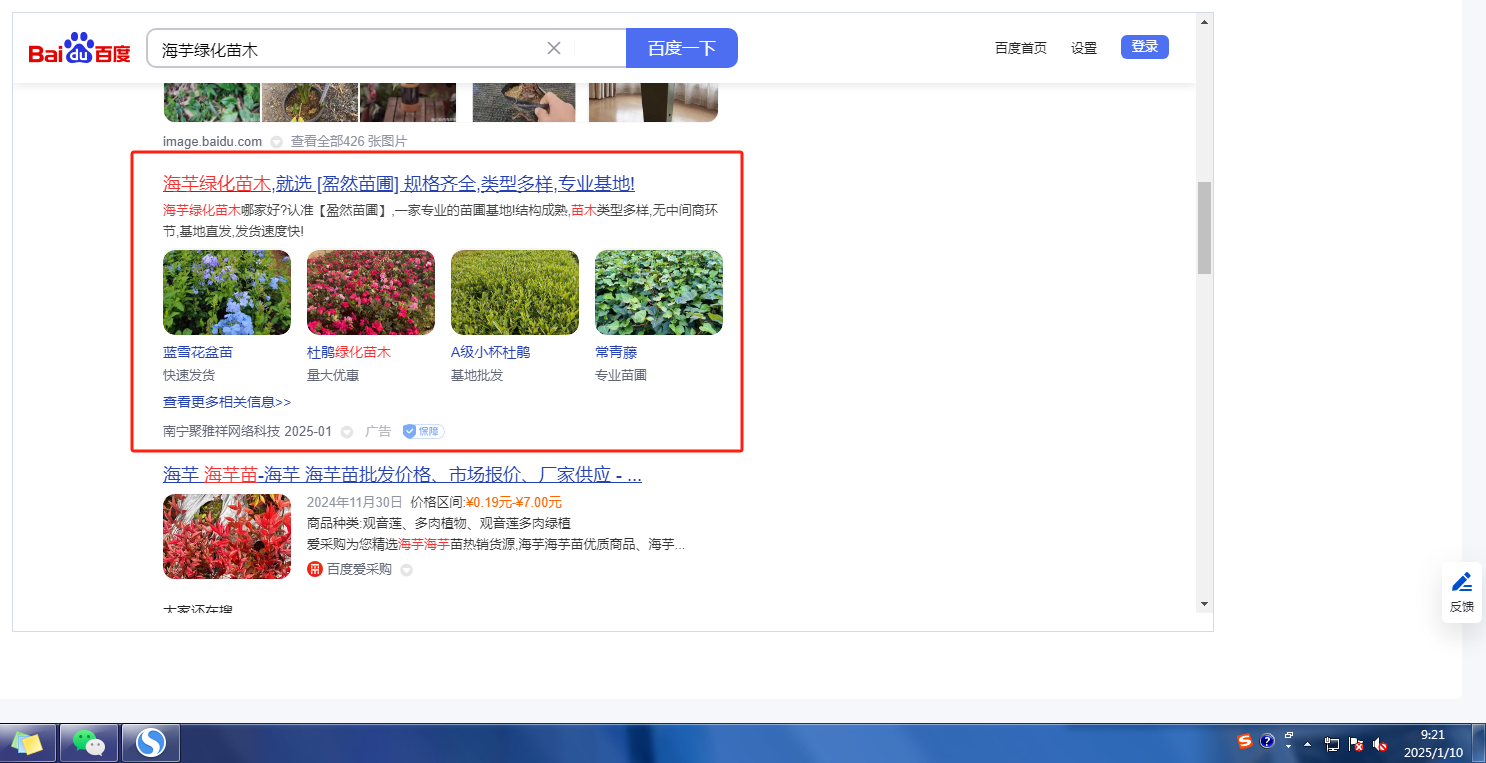Click the network connection tray icon

(x=1332, y=744)
